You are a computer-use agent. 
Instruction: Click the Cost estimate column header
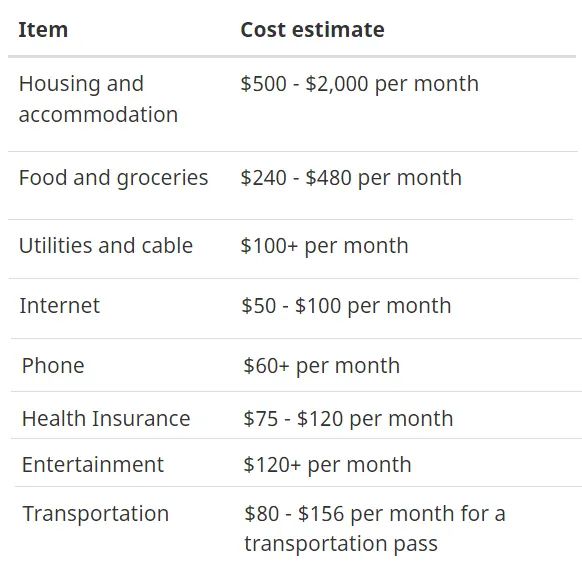pyautogui.click(x=312, y=30)
